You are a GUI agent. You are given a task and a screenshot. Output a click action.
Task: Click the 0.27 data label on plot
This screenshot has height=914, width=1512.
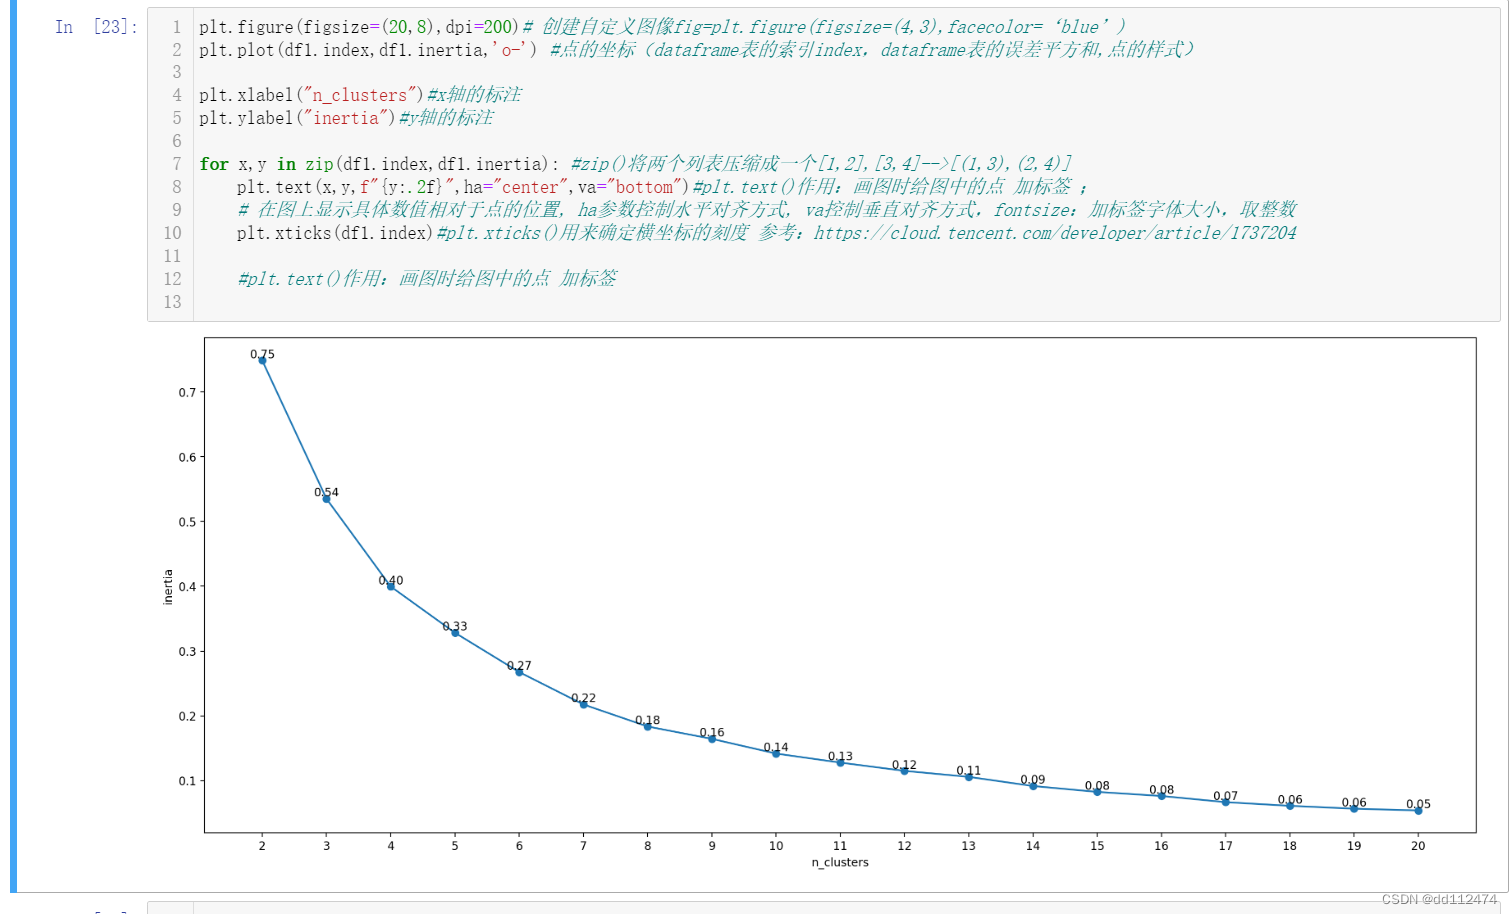tap(519, 665)
